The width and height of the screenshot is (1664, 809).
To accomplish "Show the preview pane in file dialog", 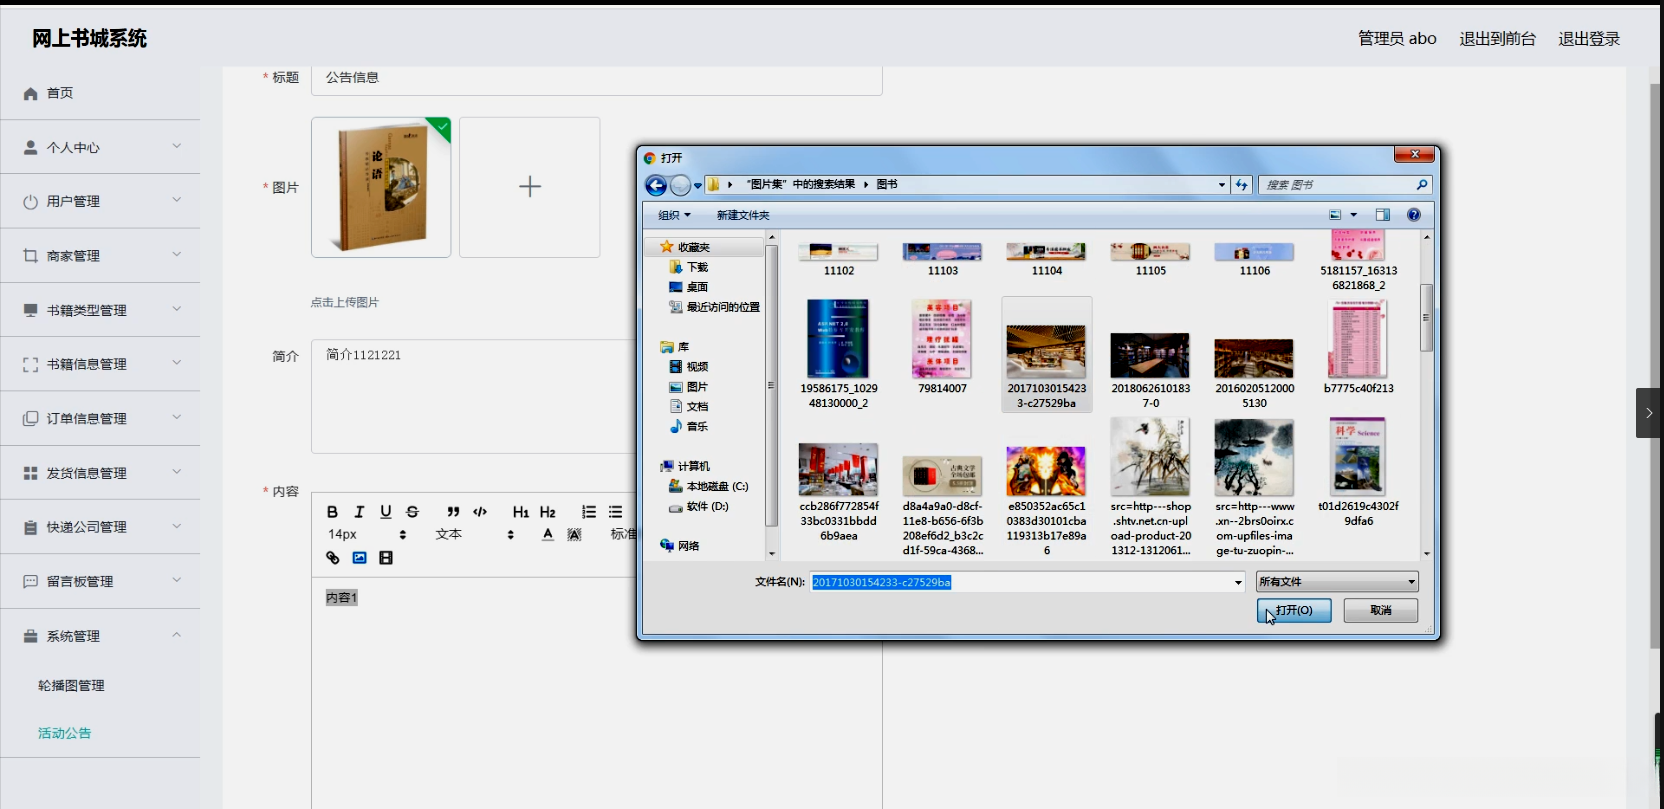I will [x=1382, y=215].
